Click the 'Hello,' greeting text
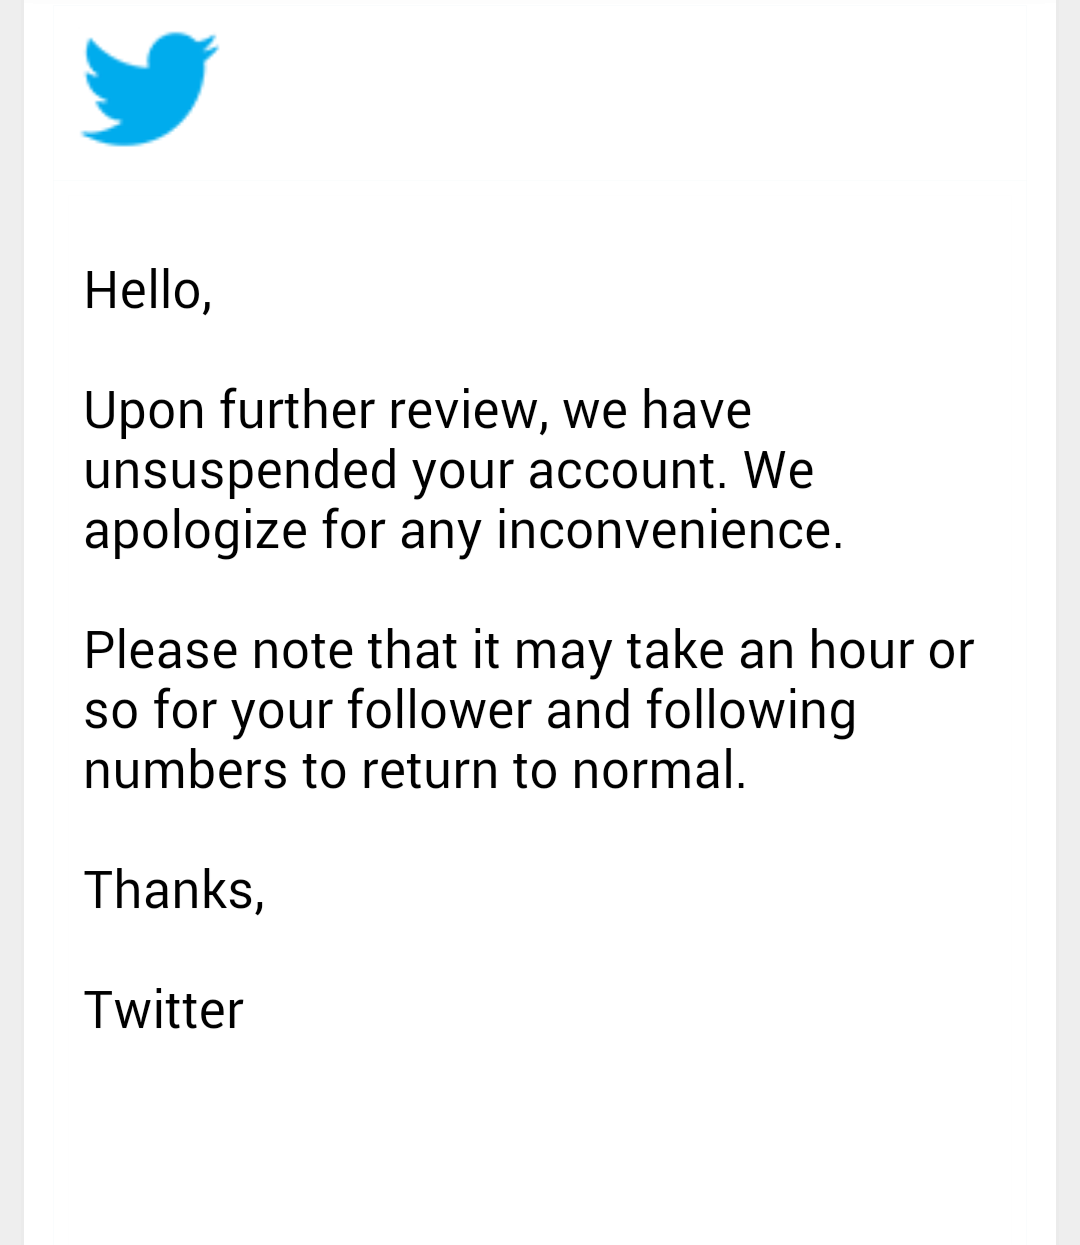Viewport: 1080px width, 1245px height. click(148, 292)
